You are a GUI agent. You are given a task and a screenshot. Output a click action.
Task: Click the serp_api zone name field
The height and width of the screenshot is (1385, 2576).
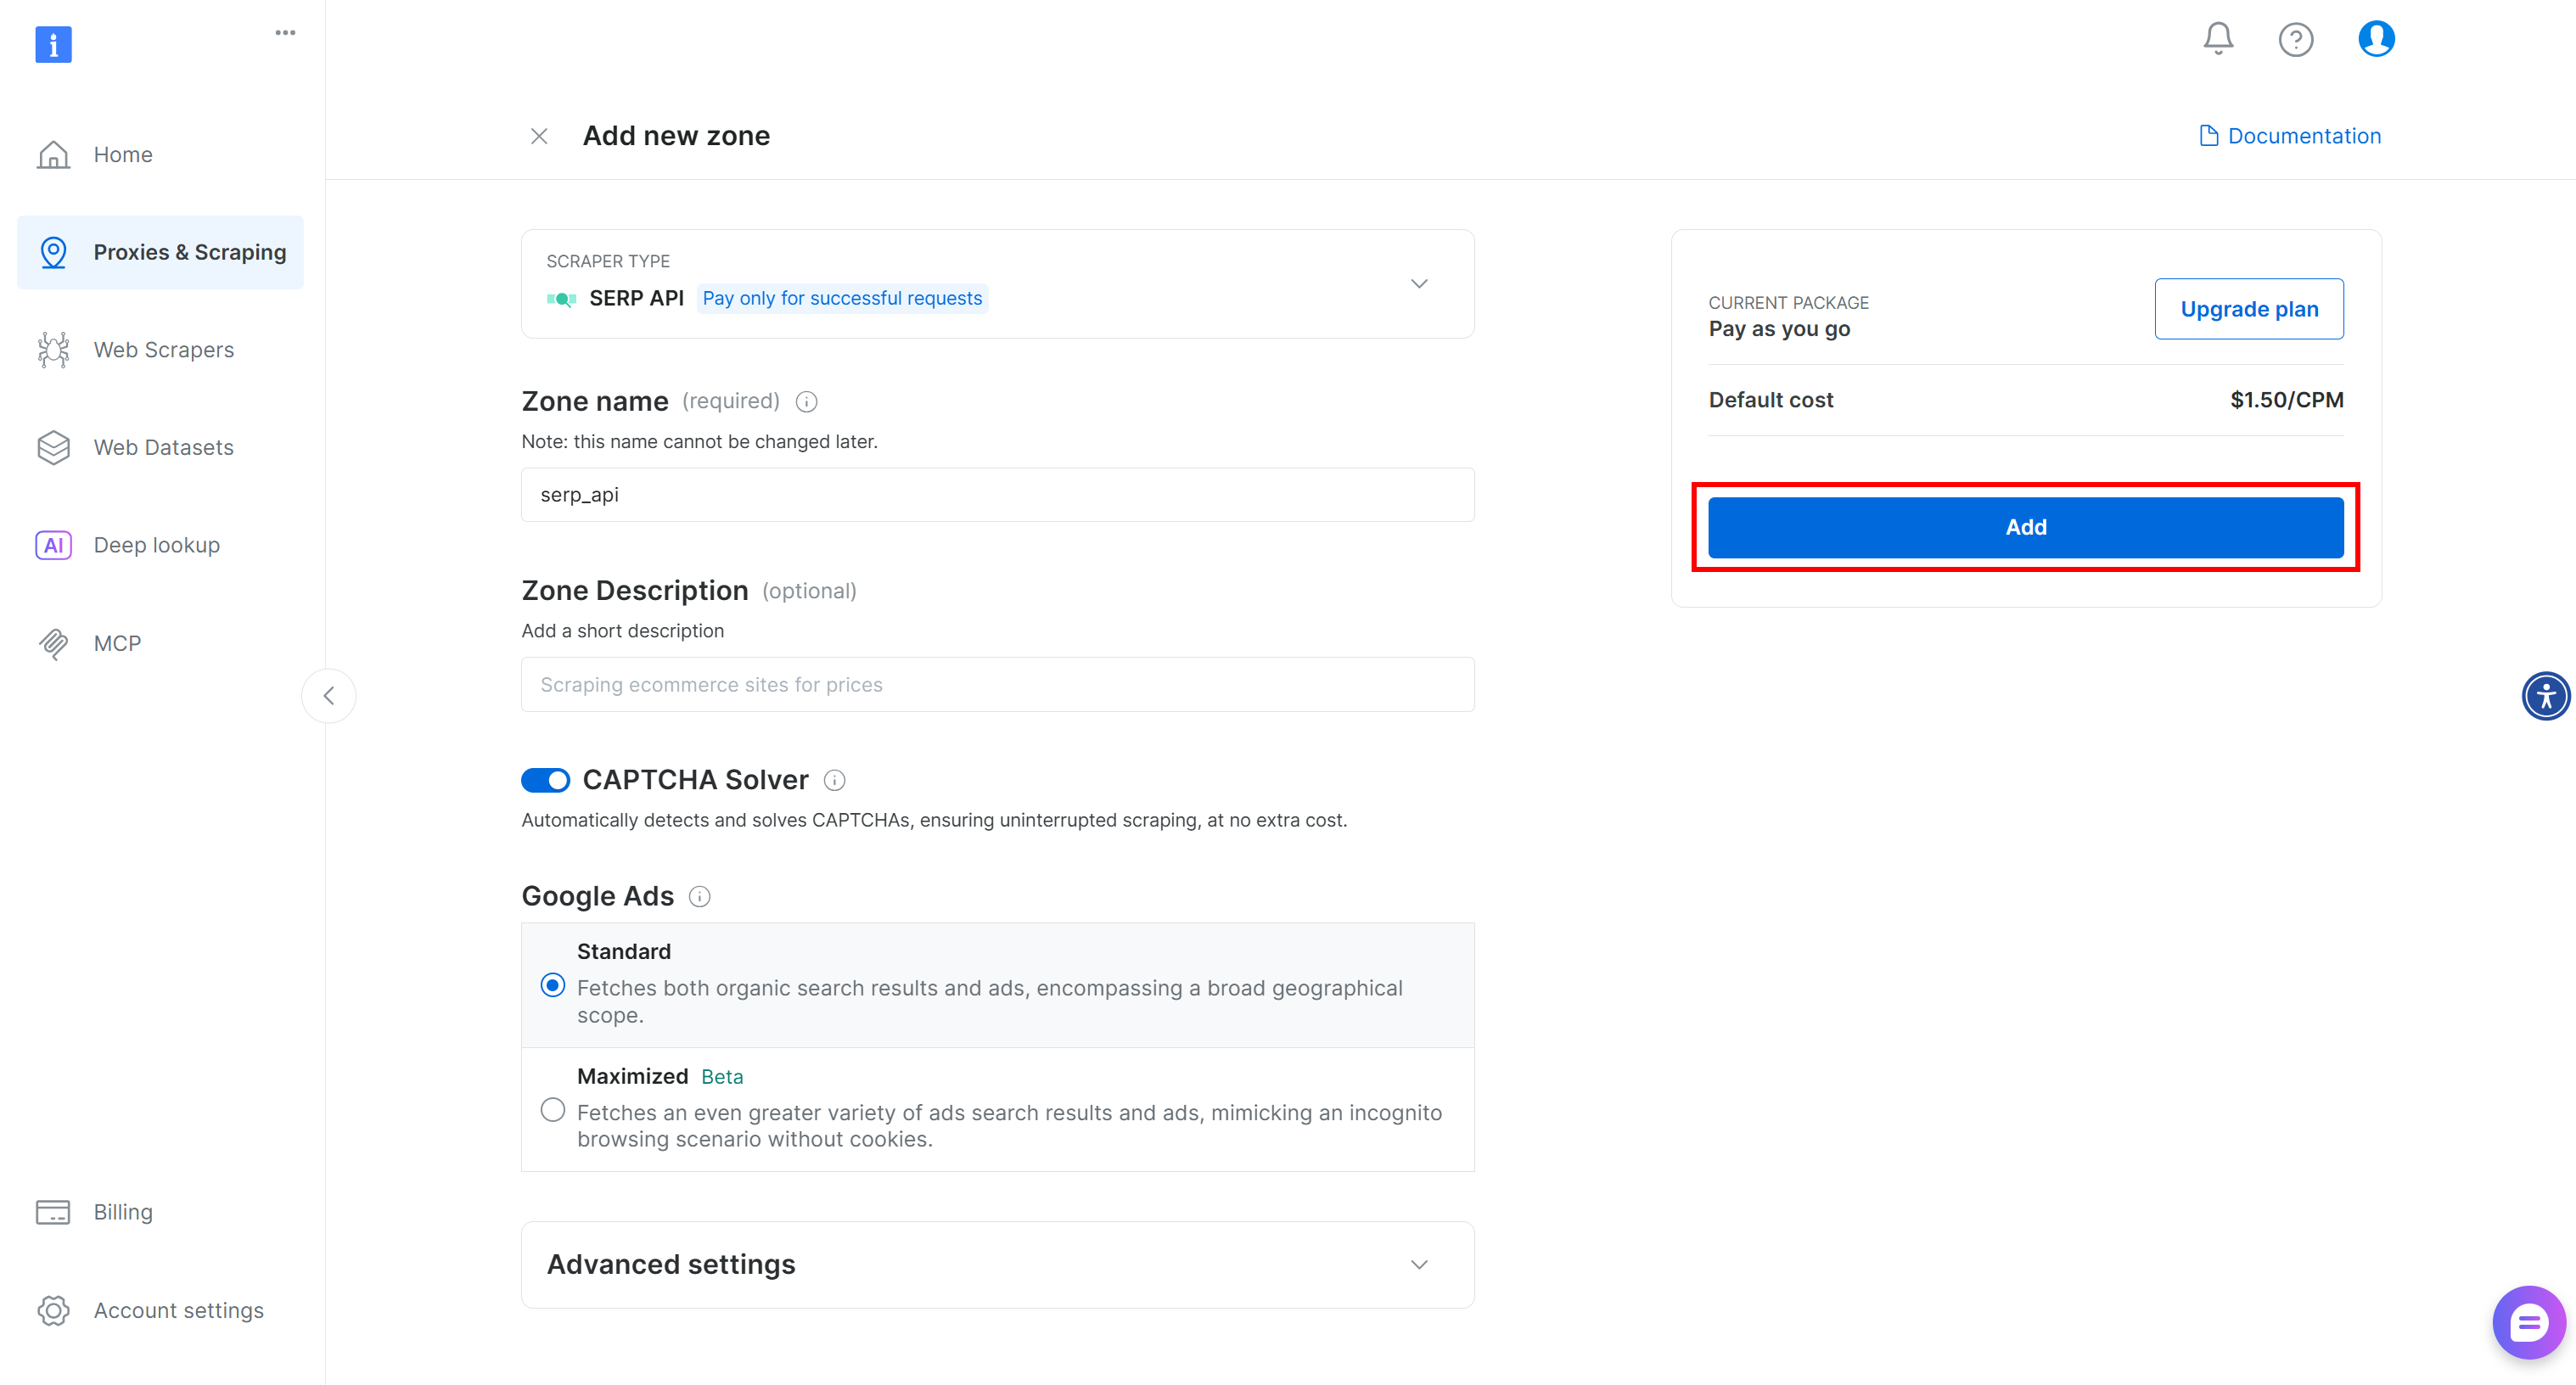996,494
